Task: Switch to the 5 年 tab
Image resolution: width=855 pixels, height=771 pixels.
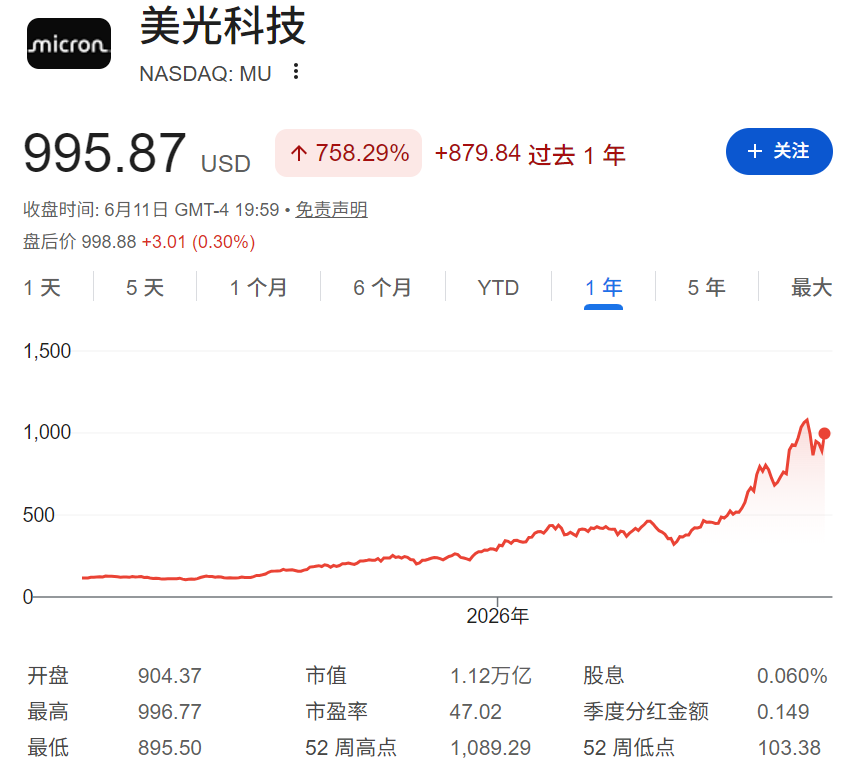Action: (x=706, y=287)
